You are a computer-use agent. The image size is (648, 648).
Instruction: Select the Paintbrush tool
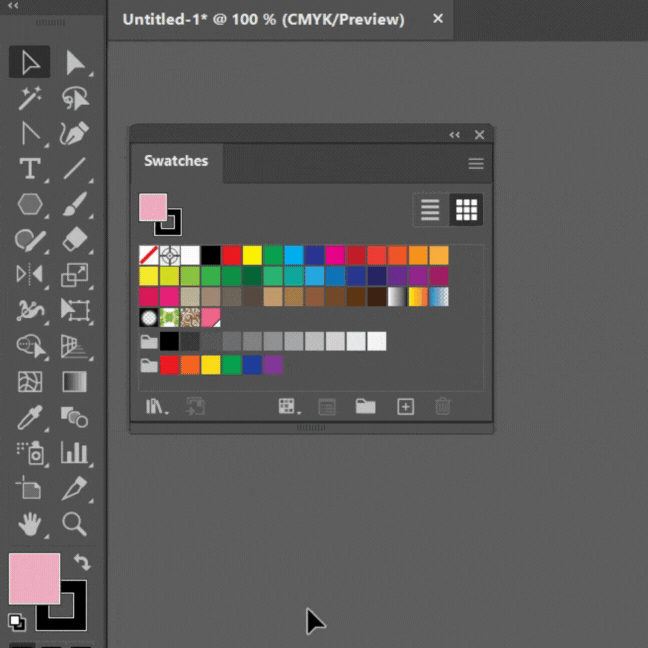coord(75,204)
